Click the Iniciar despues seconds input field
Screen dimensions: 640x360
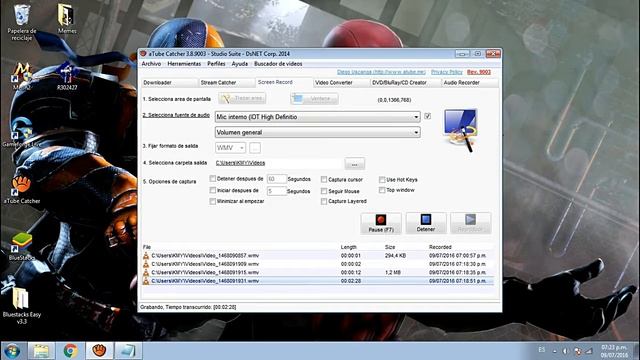coord(276,191)
